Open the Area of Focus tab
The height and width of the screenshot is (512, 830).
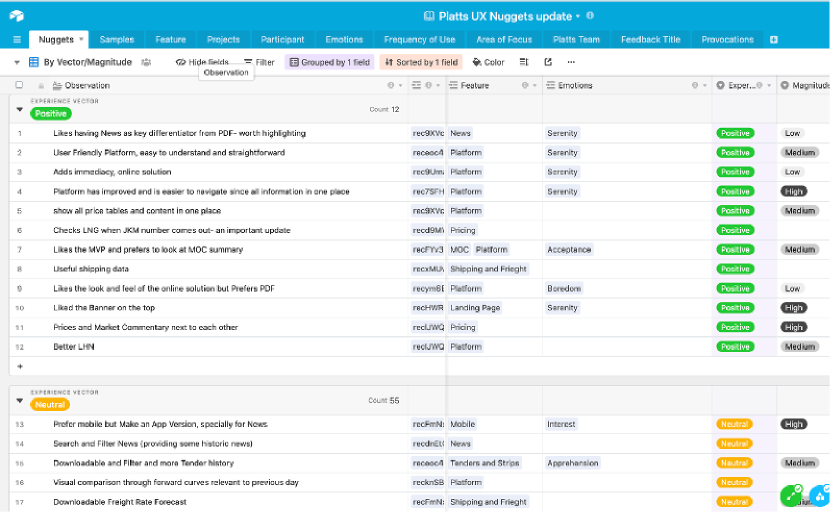click(x=504, y=40)
